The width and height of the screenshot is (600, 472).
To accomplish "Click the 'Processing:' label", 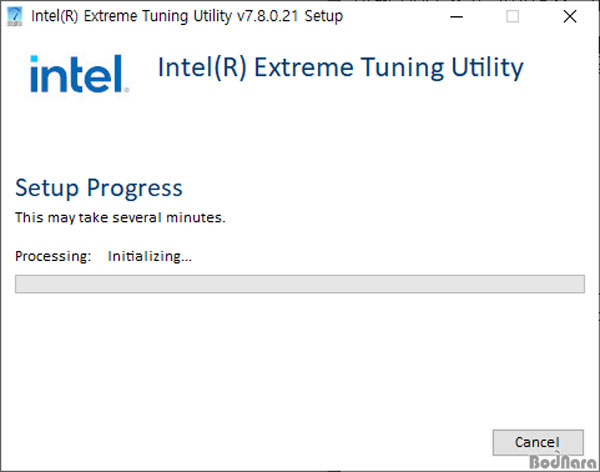I will click(53, 256).
